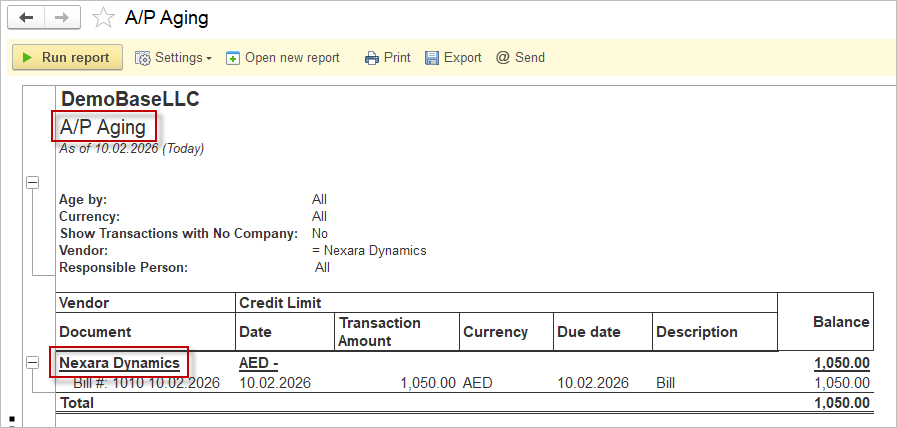
Task: Click the Run report button
Action: point(67,58)
